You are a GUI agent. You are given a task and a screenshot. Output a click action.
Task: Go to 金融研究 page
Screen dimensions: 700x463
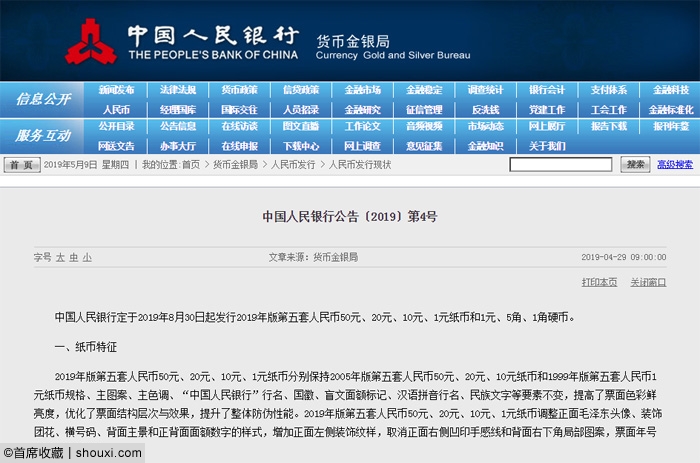362,109
